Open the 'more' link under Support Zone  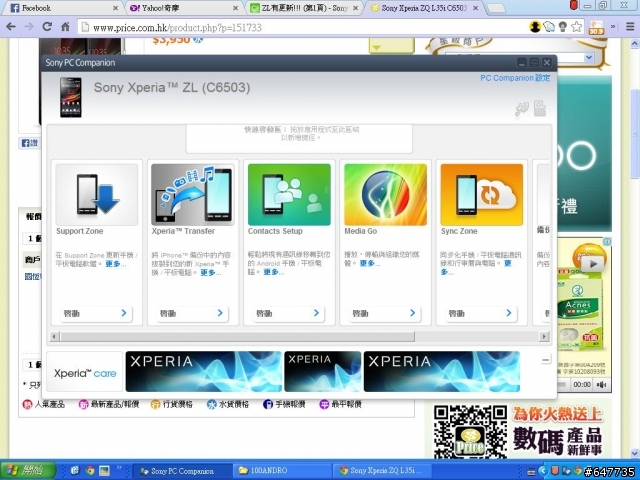pyautogui.click(x=116, y=264)
